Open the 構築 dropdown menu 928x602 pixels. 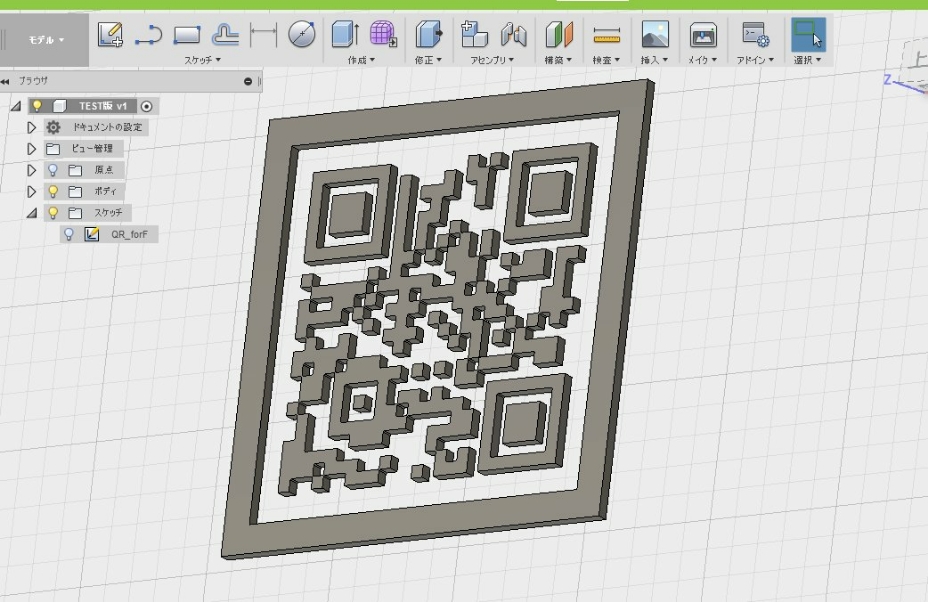558,60
